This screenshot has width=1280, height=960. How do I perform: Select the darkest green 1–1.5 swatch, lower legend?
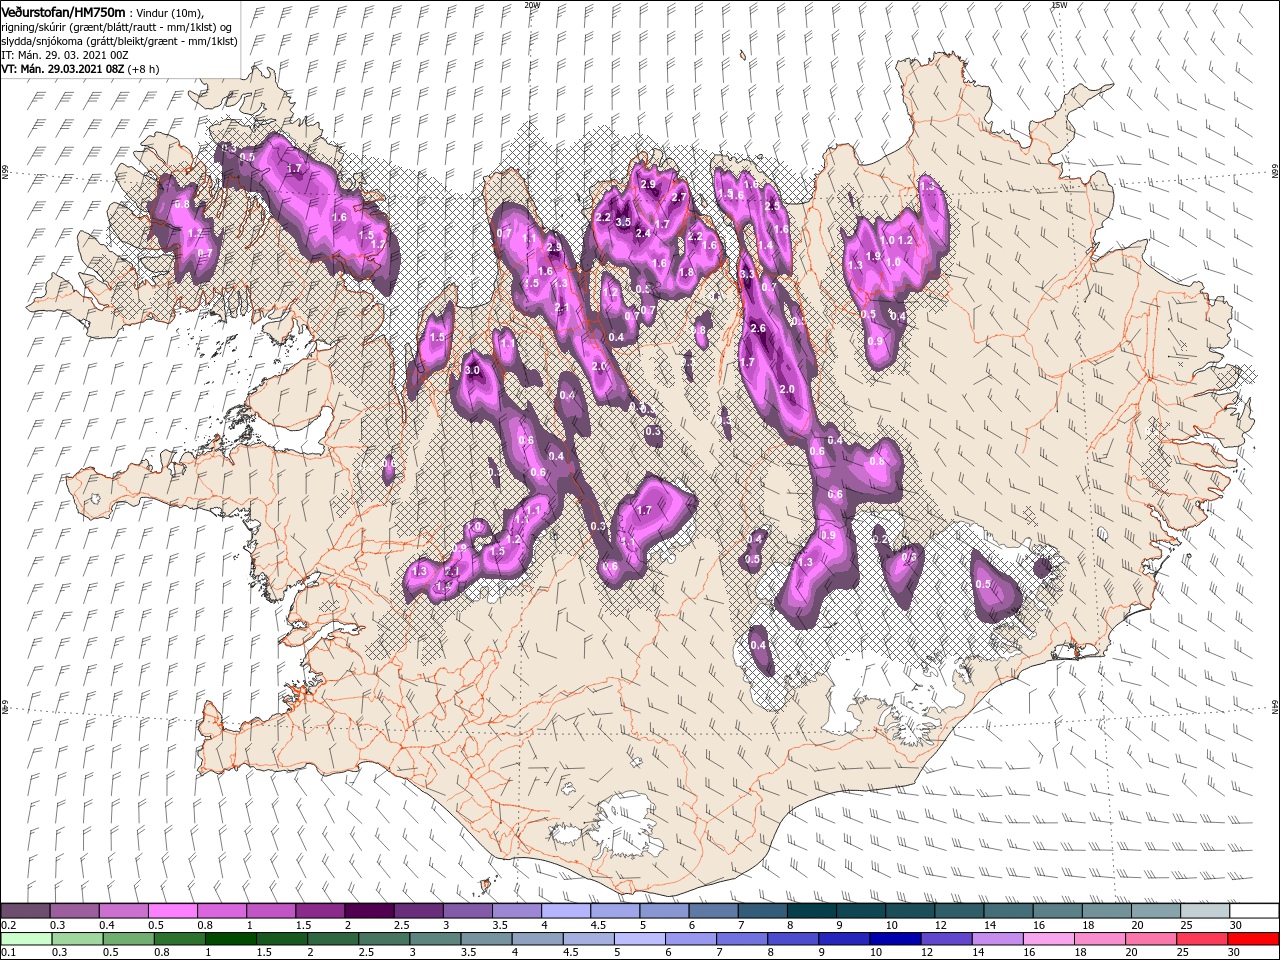pos(230,939)
